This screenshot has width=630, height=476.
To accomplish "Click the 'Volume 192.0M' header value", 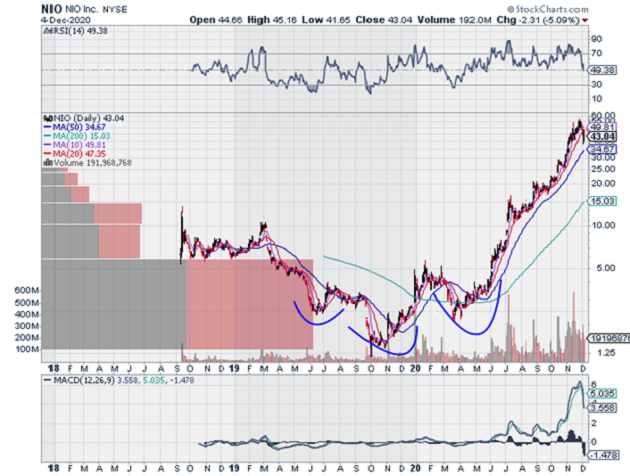I will (454, 20).
